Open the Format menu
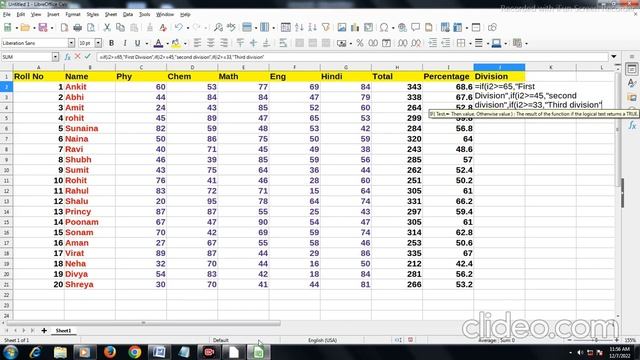Screen dimensions: 640x360 click(73, 14)
